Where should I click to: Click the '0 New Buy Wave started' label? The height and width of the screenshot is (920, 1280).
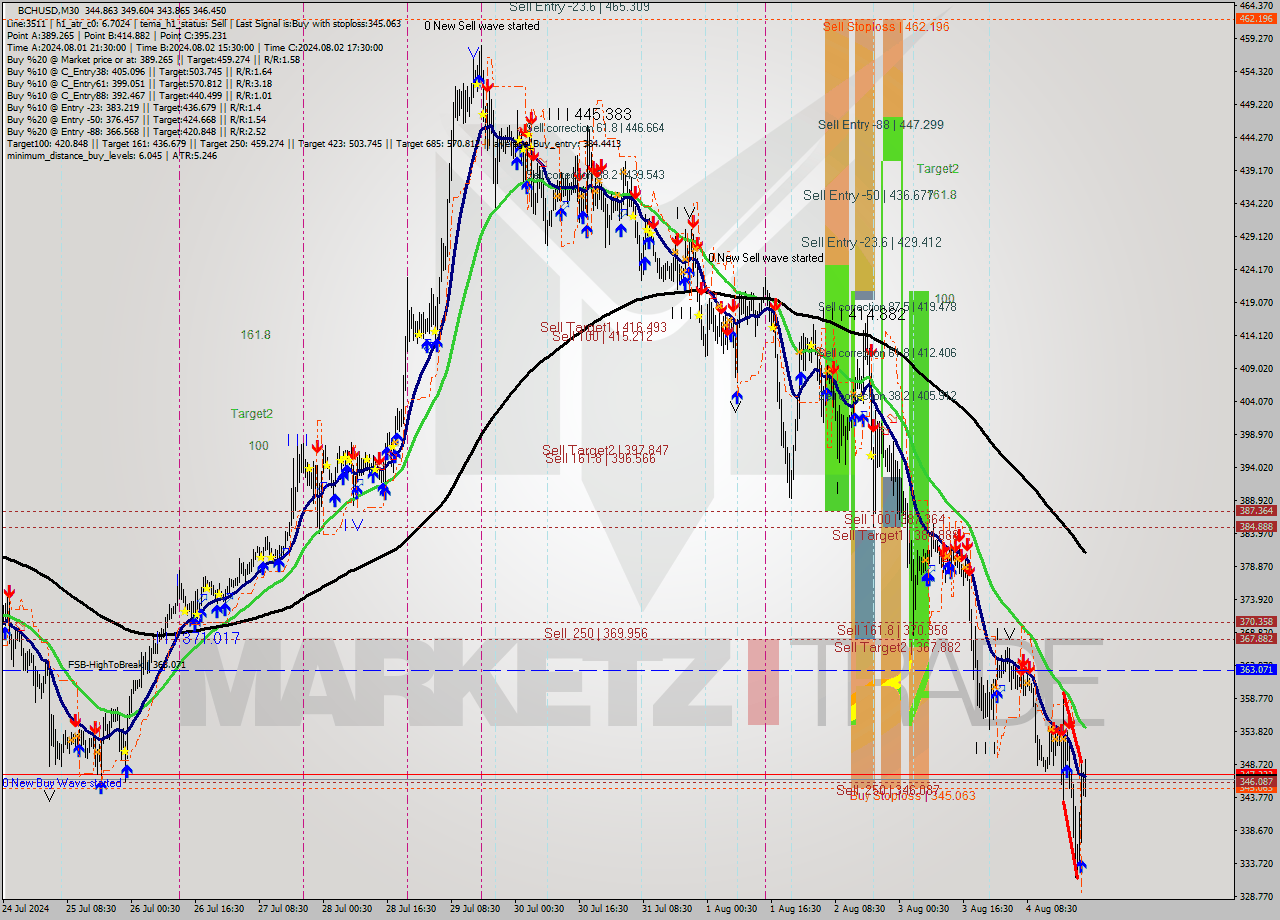(x=61, y=783)
